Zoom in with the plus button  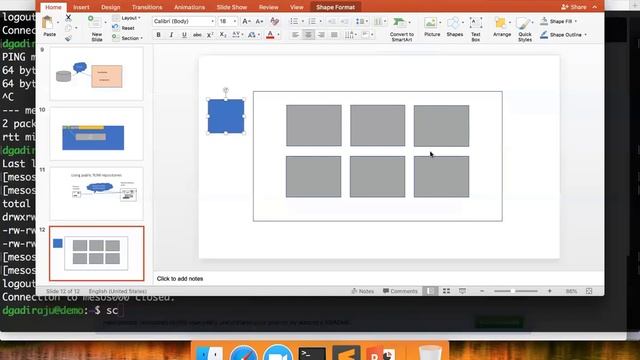(550, 291)
